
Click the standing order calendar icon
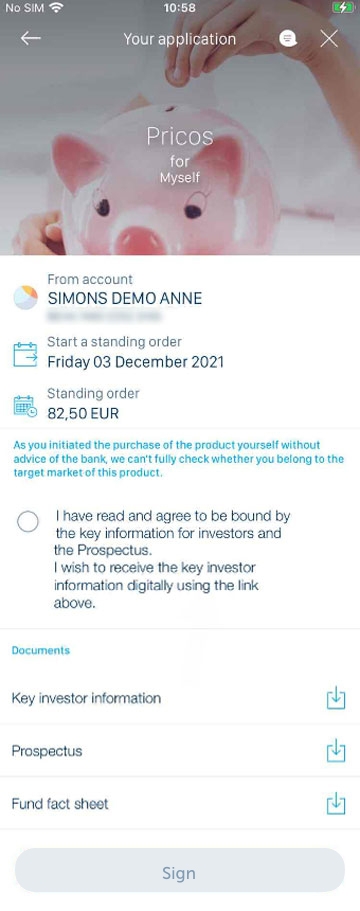[25, 406]
